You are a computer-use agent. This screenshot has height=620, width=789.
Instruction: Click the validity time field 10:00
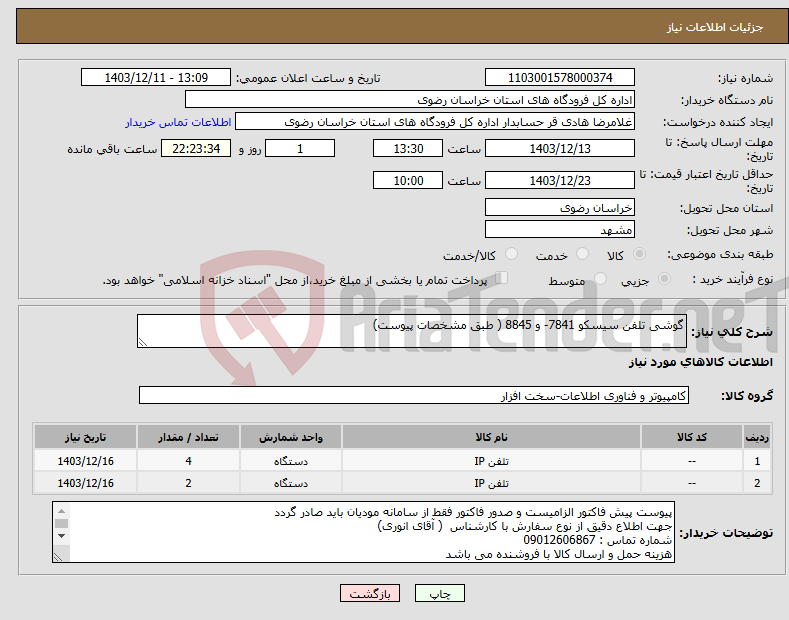pos(408,180)
